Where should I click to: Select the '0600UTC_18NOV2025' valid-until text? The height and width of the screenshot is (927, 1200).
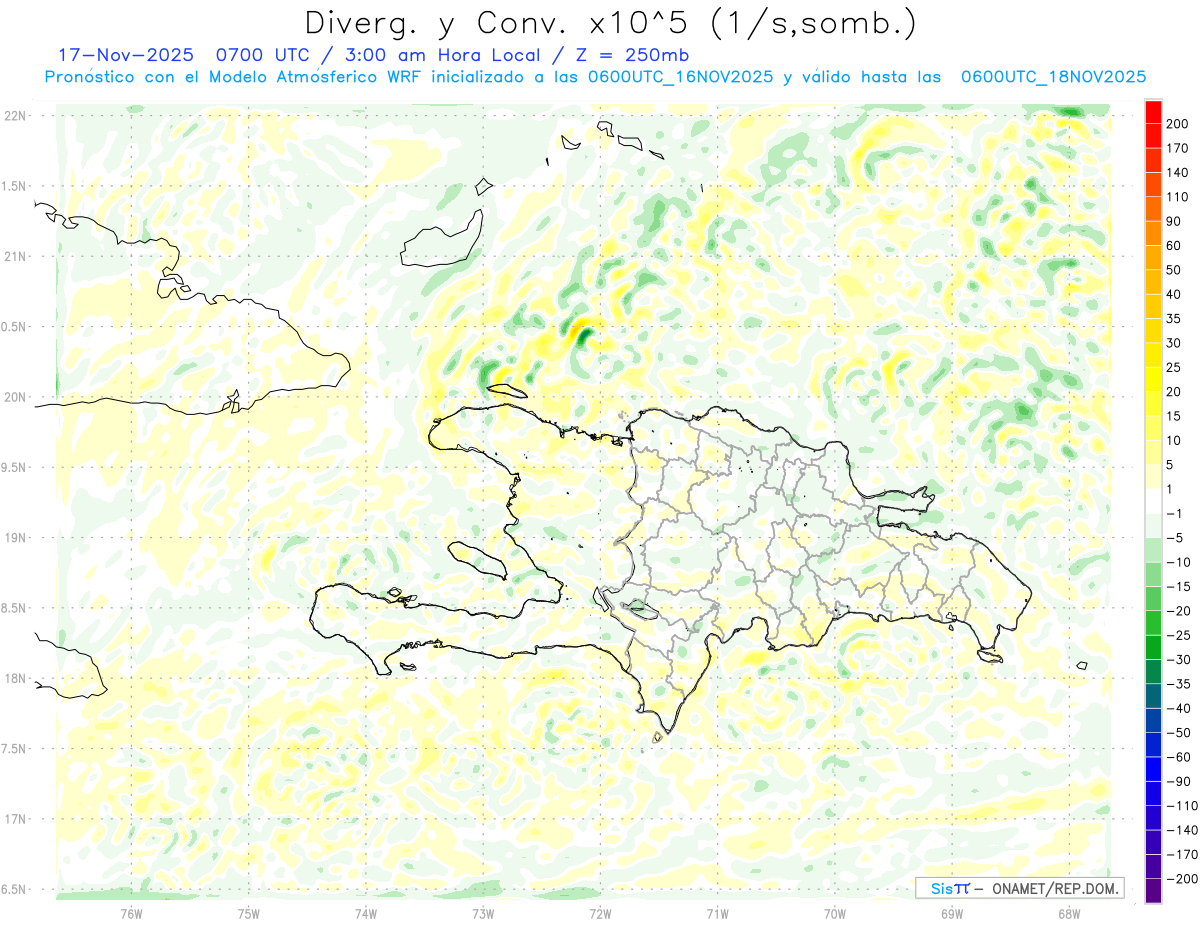pos(1053,77)
